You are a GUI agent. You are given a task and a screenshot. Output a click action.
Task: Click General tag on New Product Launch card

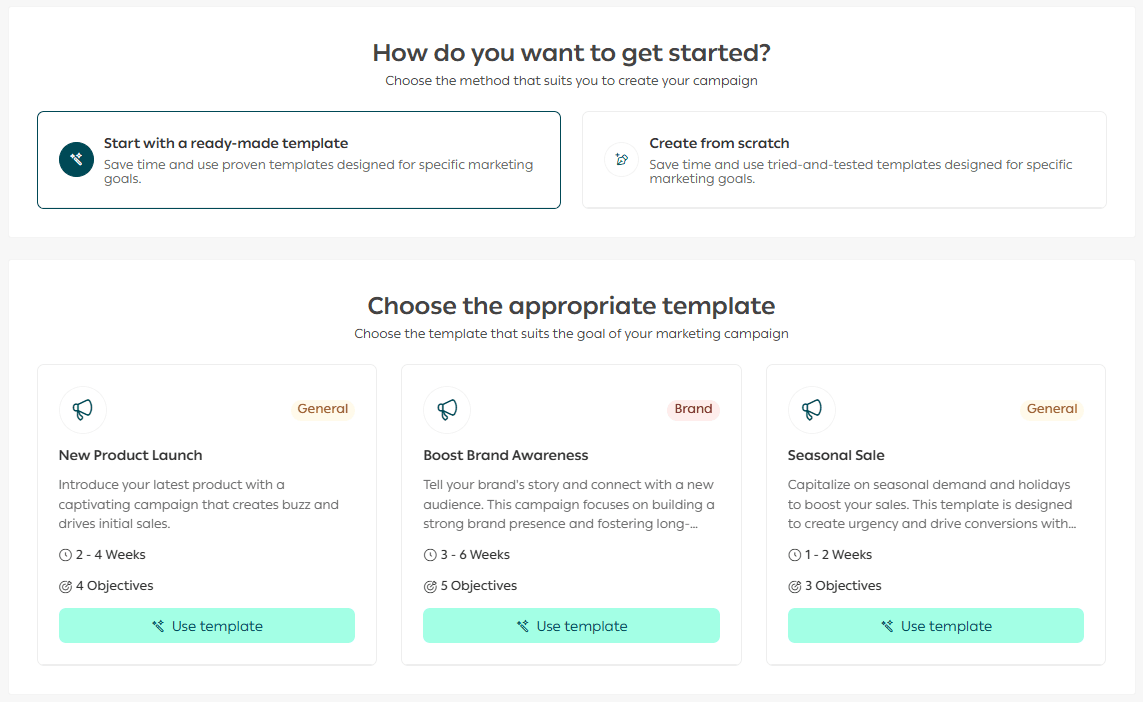click(x=323, y=409)
